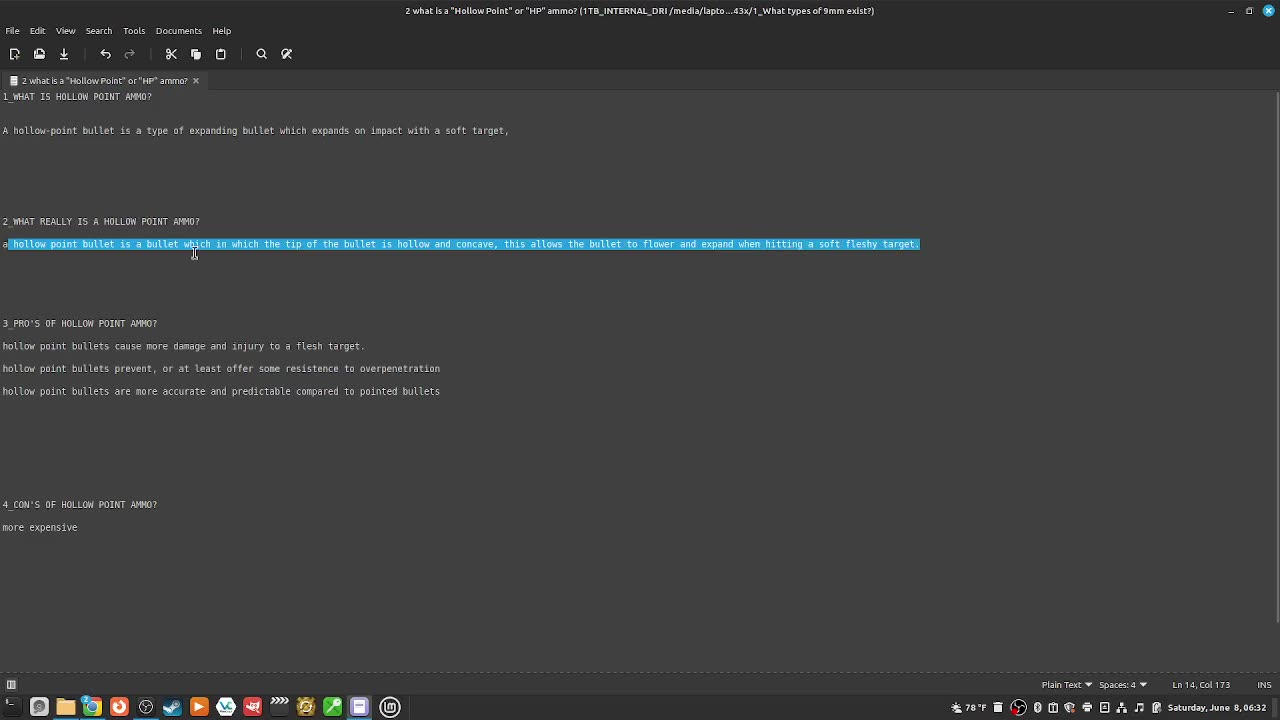
Task: Open the Search menu
Action: tap(98, 31)
